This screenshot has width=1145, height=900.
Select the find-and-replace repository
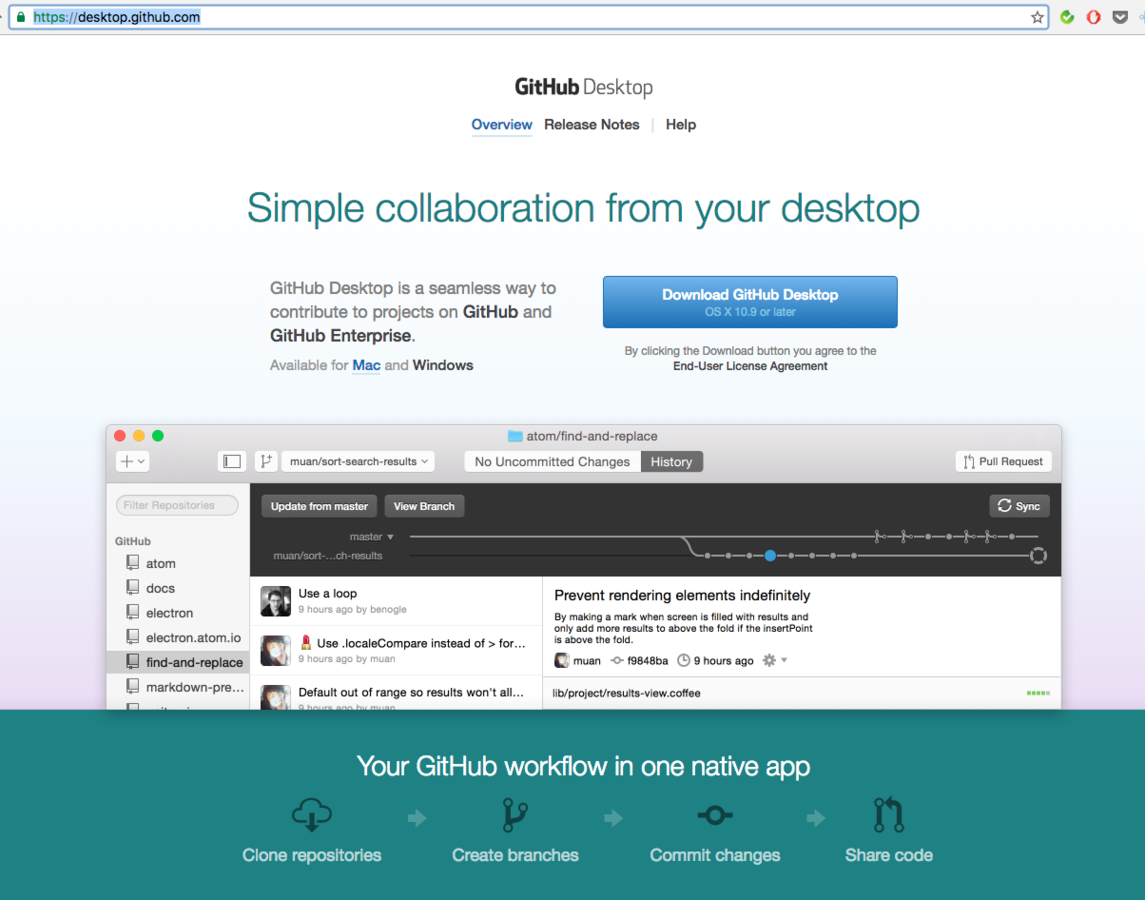(178, 662)
